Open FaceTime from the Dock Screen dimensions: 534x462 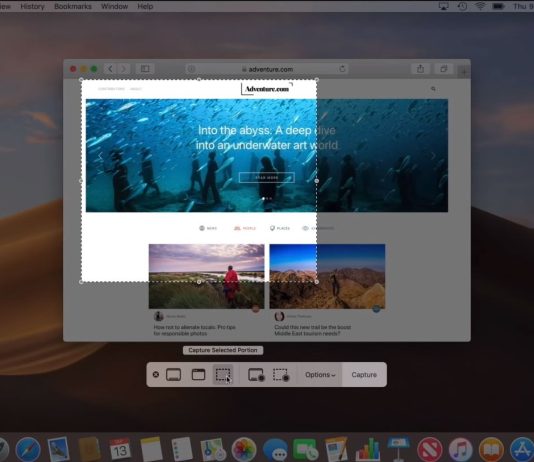(x=306, y=449)
